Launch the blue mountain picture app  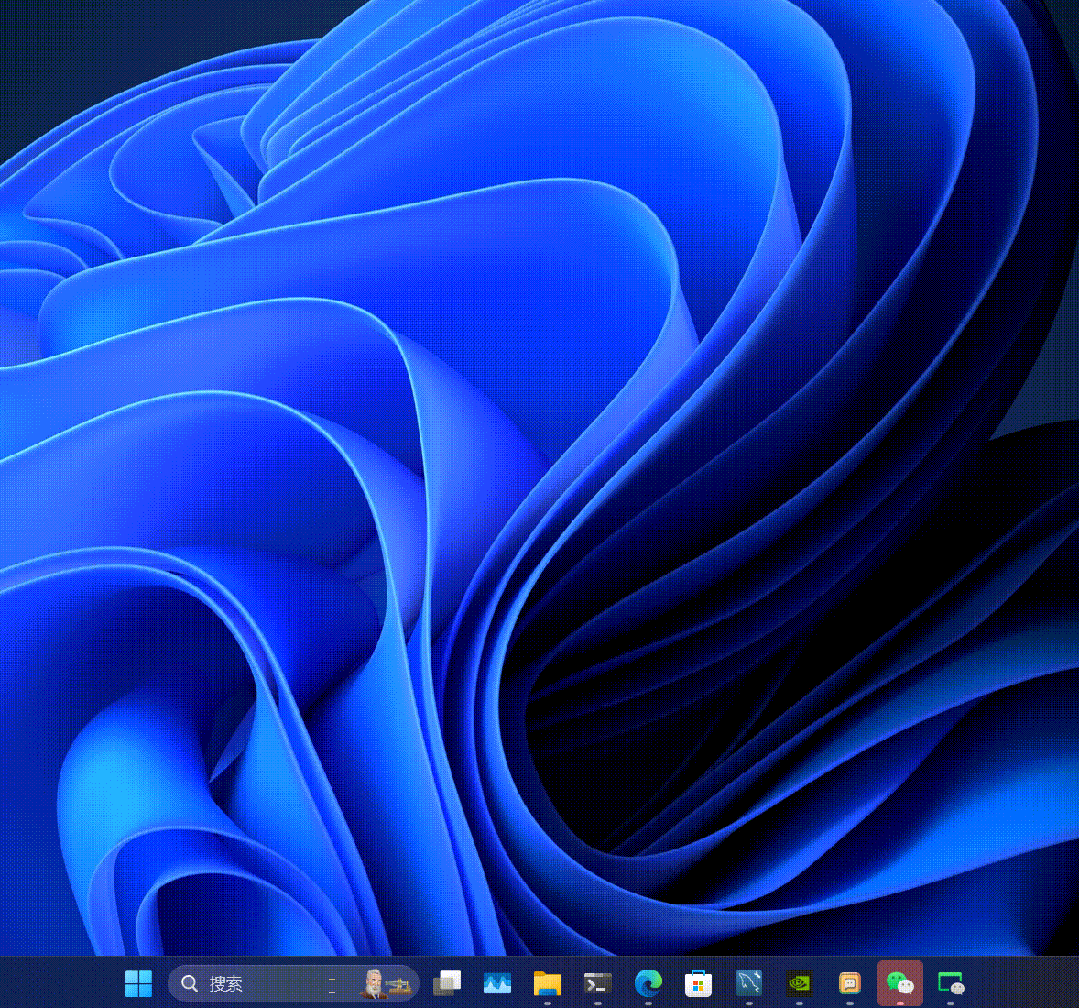tap(497, 983)
